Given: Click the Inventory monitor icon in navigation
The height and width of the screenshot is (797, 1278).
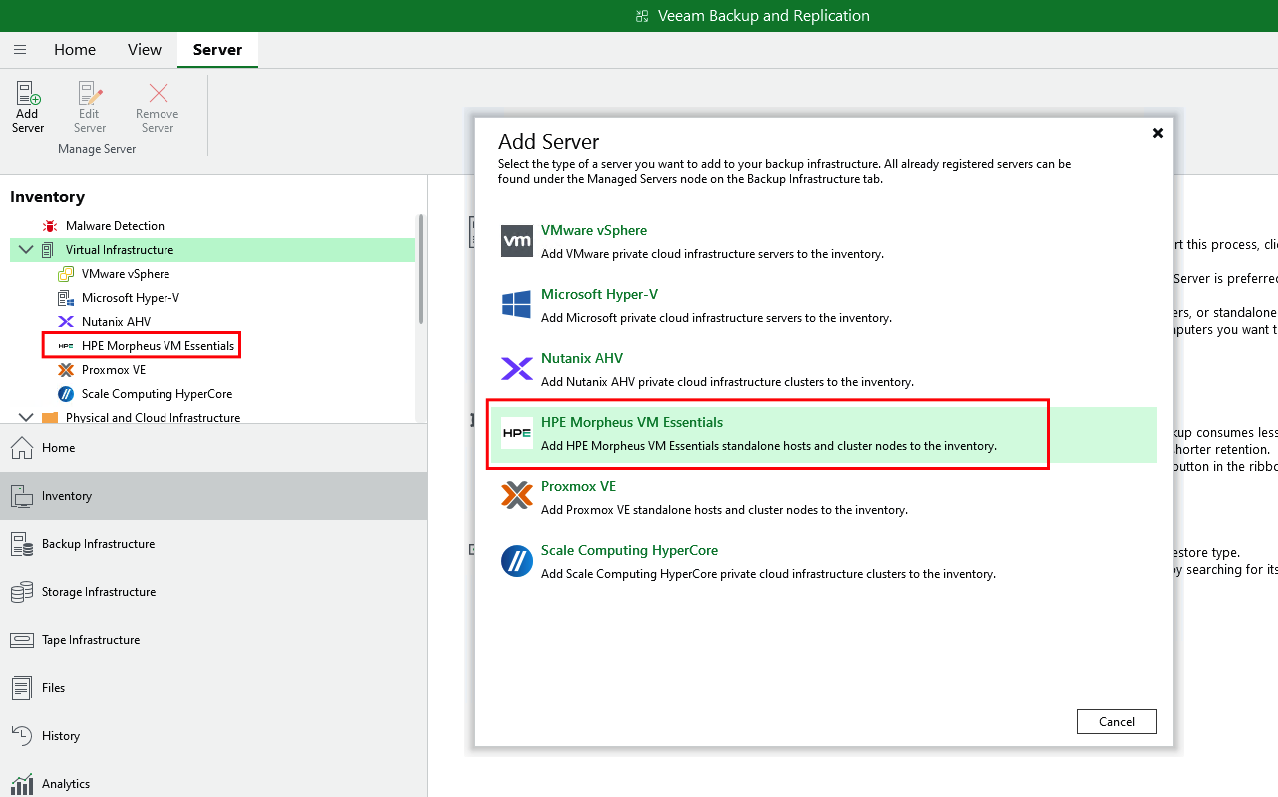Looking at the screenshot, I should 22,495.
